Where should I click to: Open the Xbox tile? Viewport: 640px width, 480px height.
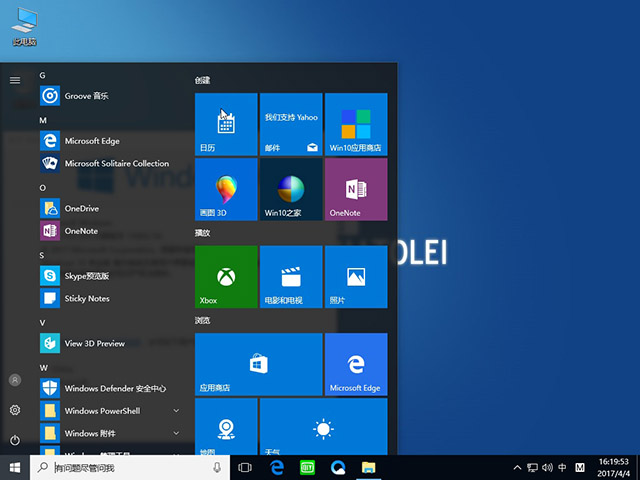pyautogui.click(x=225, y=276)
